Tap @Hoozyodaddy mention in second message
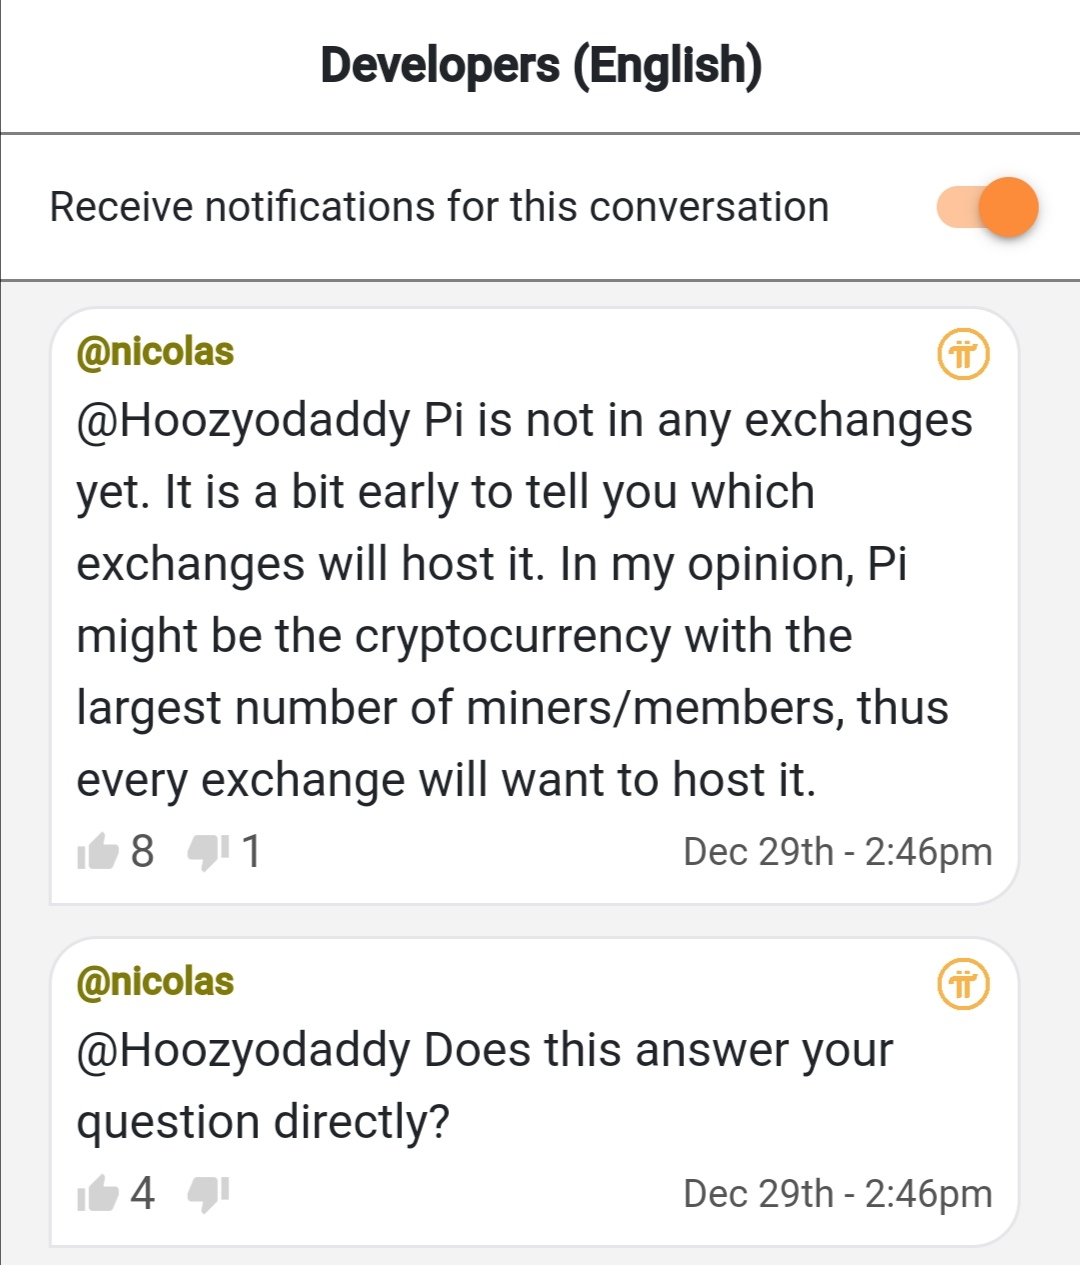Image resolution: width=1080 pixels, height=1265 pixels. tap(243, 1051)
